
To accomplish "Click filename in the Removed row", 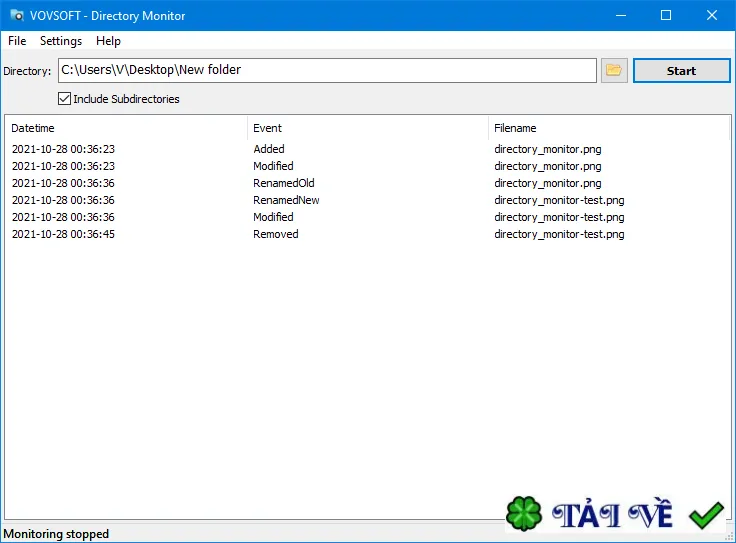I will (559, 234).
